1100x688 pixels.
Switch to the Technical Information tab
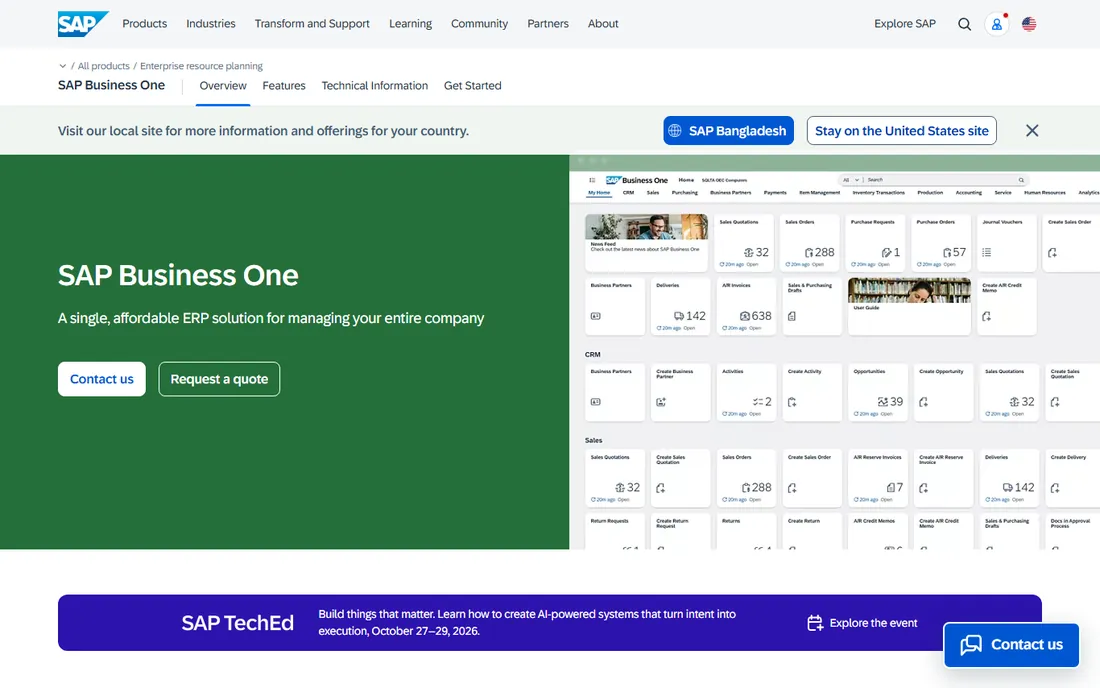375,86
